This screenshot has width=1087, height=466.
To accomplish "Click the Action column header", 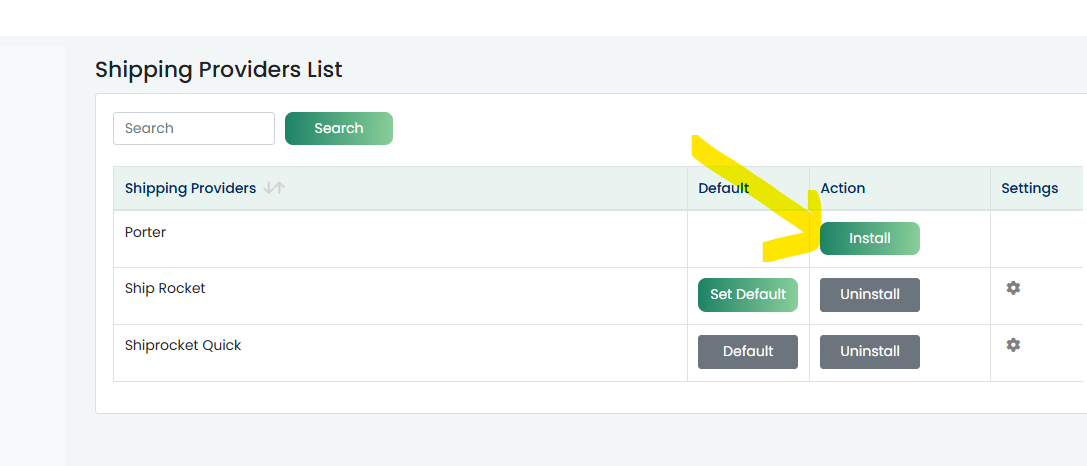I will point(842,188).
